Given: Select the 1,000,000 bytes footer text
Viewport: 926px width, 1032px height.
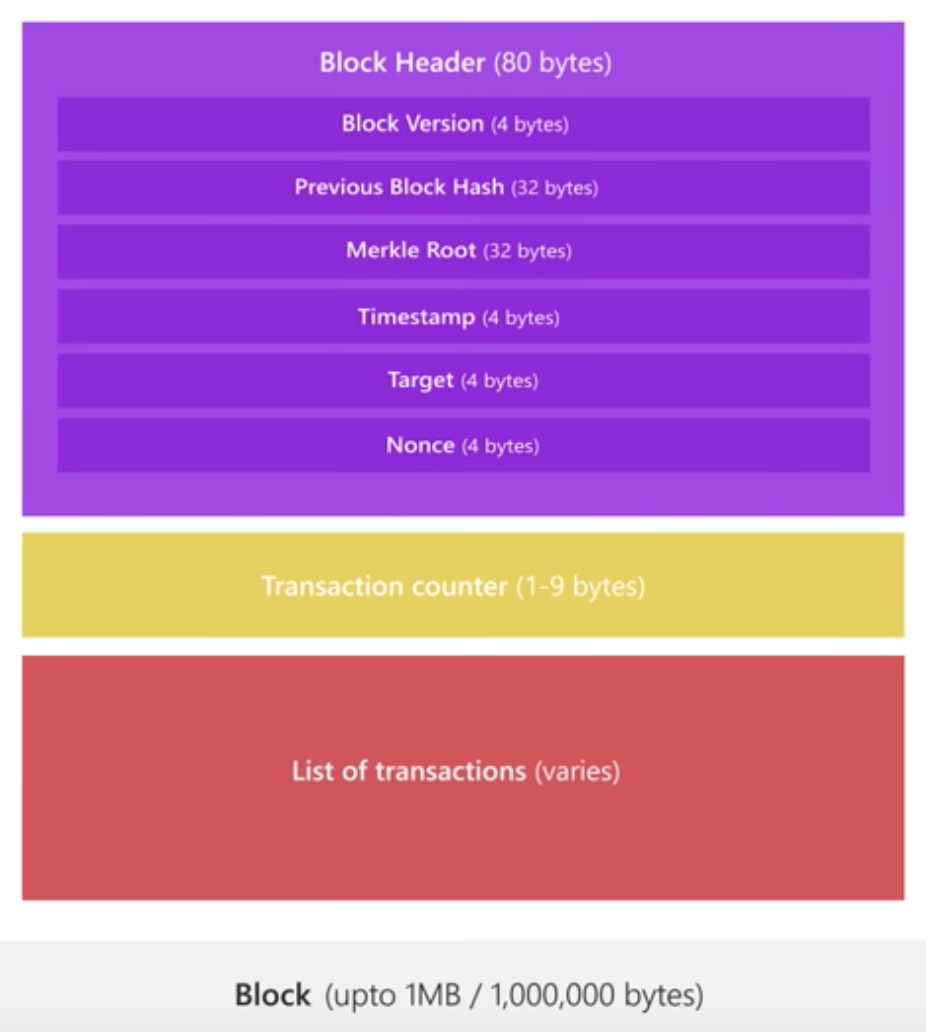Looking at the screenshot, I should click(x=612, y=995).
